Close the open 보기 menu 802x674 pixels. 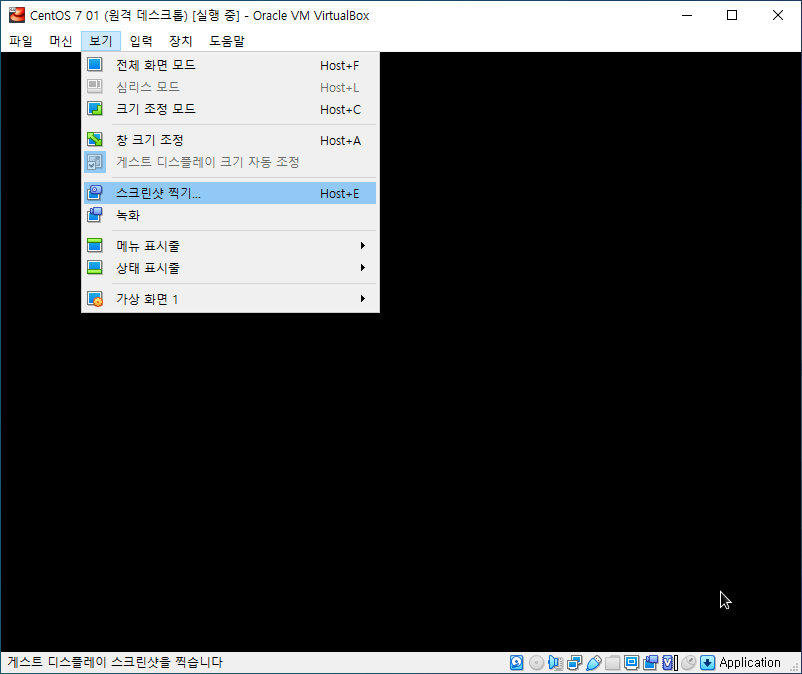click(x=101, y=41)
